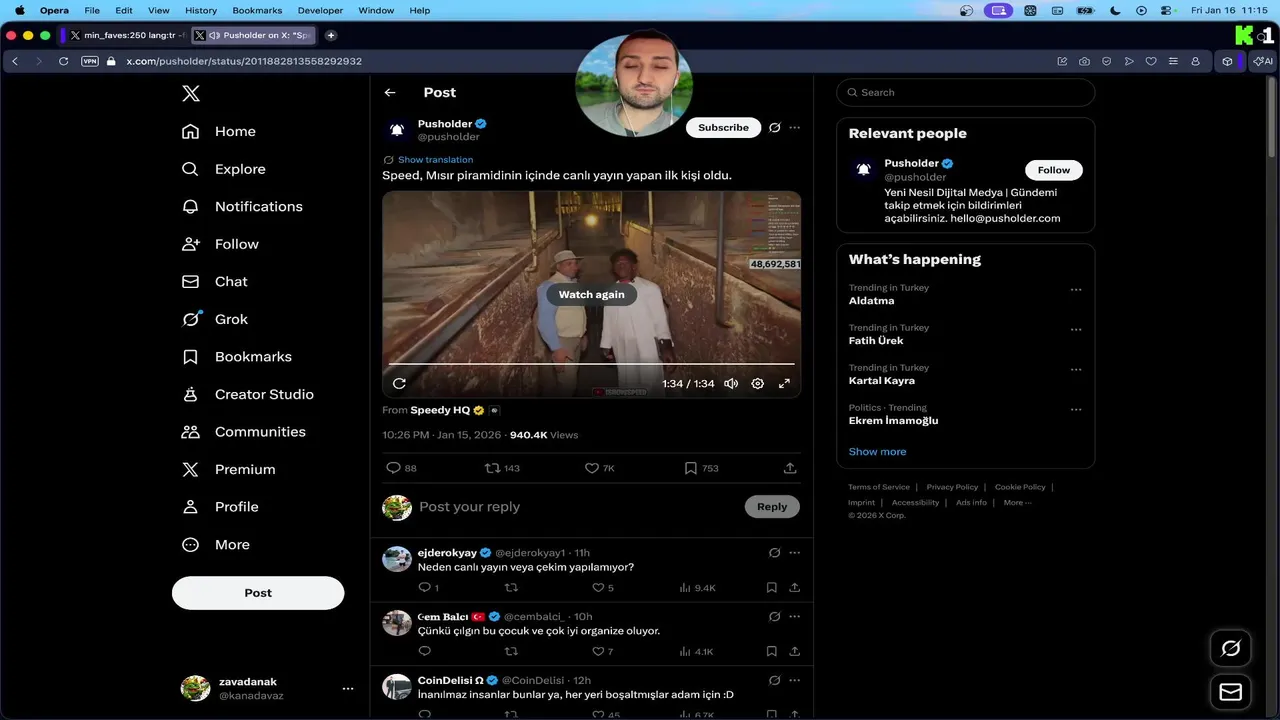Viewport: 1280px width, 720px height.
Task: Replay the video with circular arrow icon
Action: [399, 383]
